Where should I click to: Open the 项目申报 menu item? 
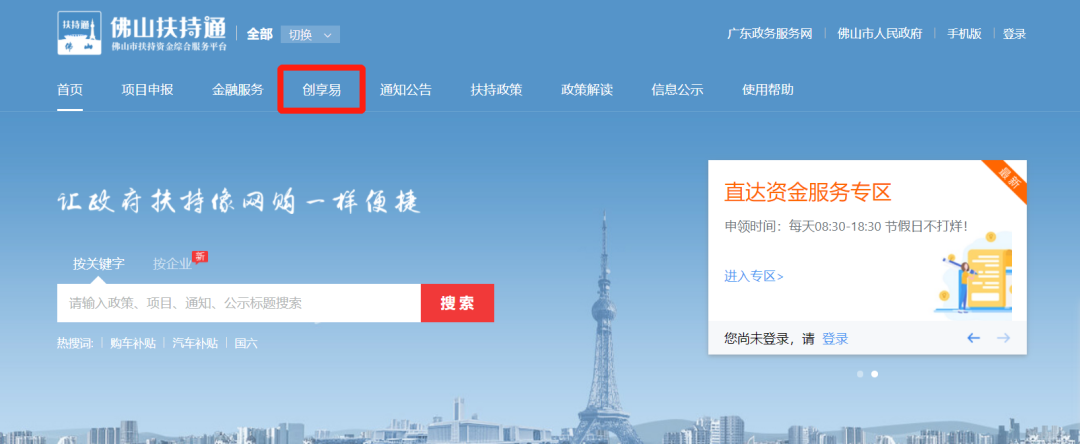[x=147, y=89]
